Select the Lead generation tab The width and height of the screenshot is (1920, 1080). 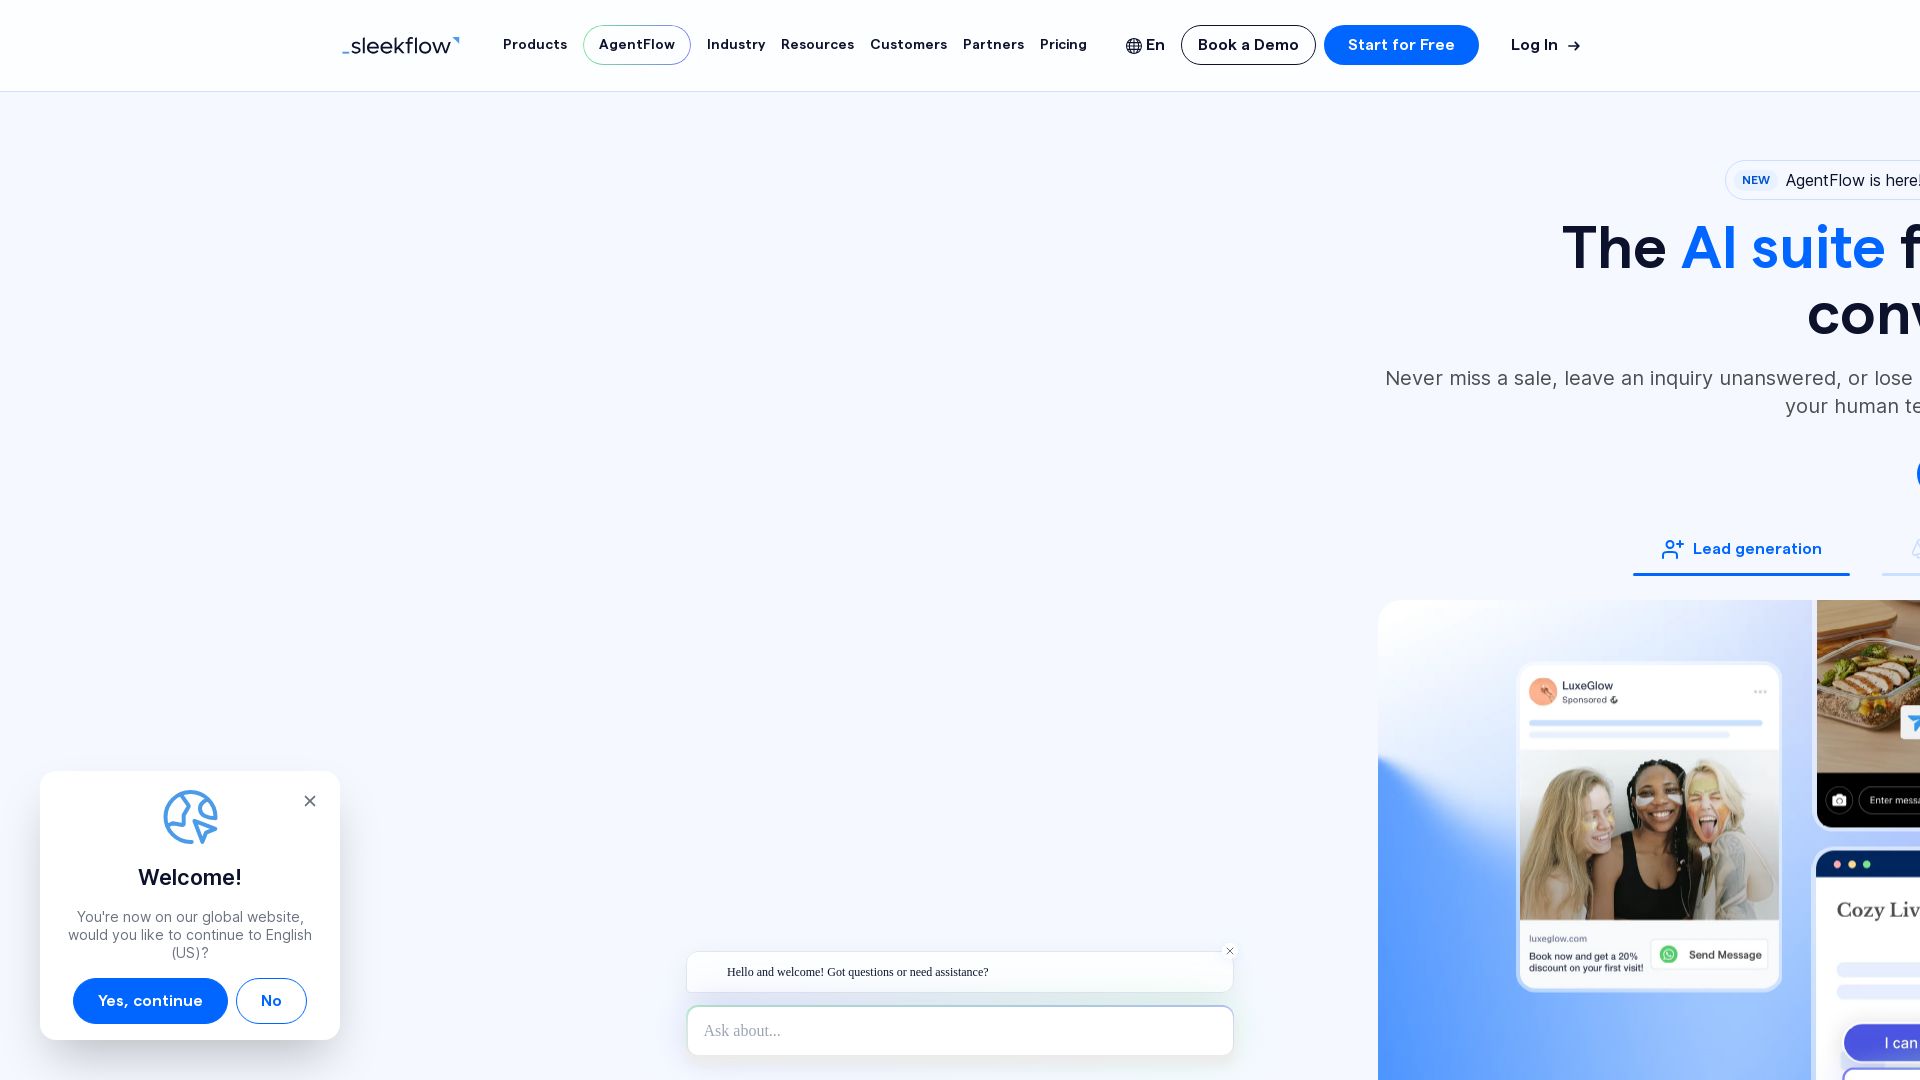(1741, 549)
